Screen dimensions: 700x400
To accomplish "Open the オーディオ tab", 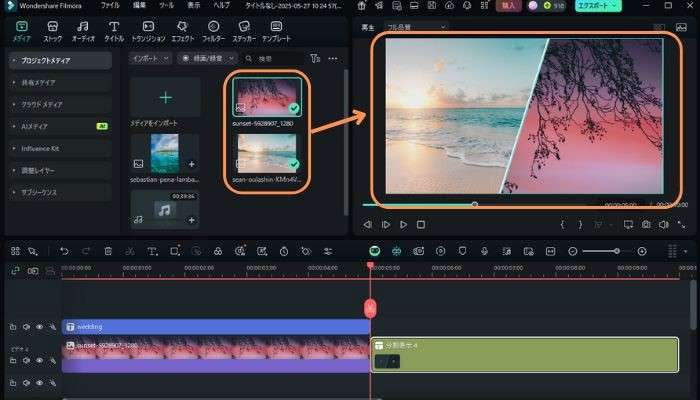I will tap(83, 31).
